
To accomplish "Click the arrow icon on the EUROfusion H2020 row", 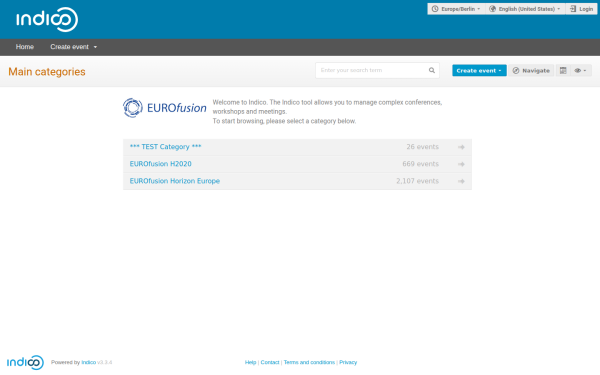I will point(461,164).
